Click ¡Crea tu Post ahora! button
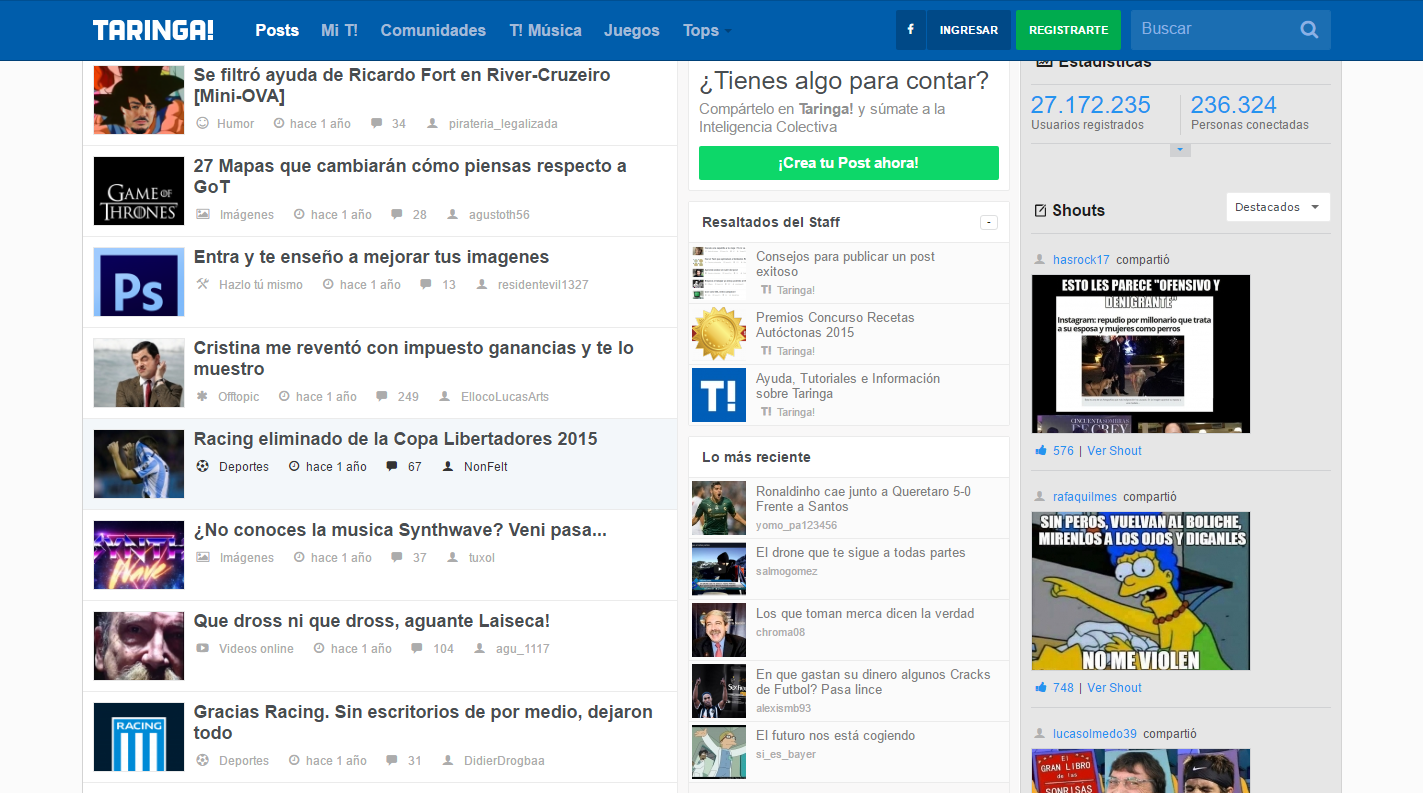 [x=848, y=163]
